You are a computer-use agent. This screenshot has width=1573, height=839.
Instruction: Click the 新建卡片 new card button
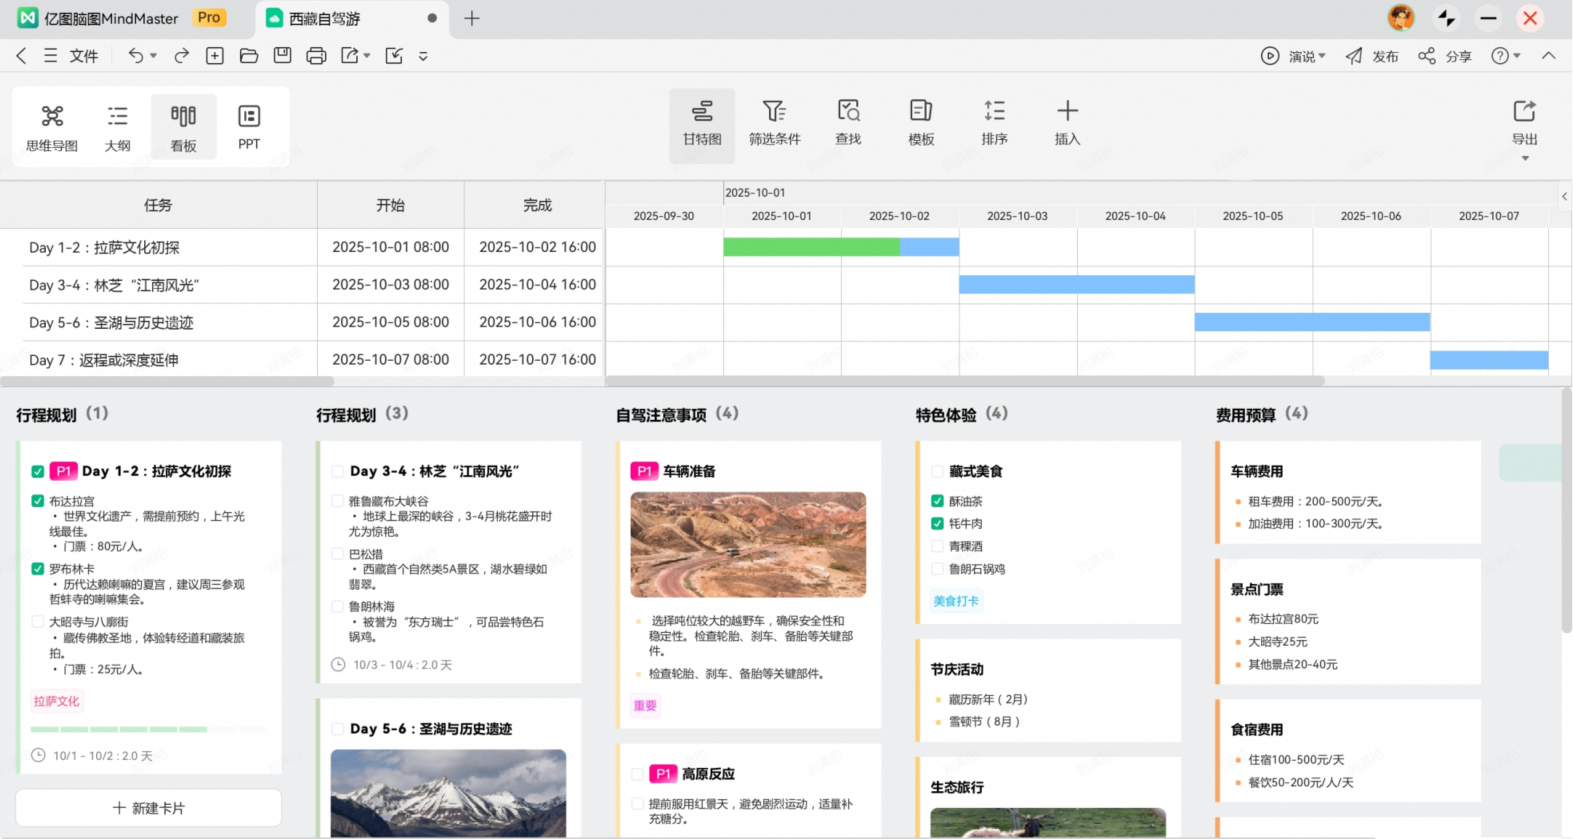(x=148, y=808)
